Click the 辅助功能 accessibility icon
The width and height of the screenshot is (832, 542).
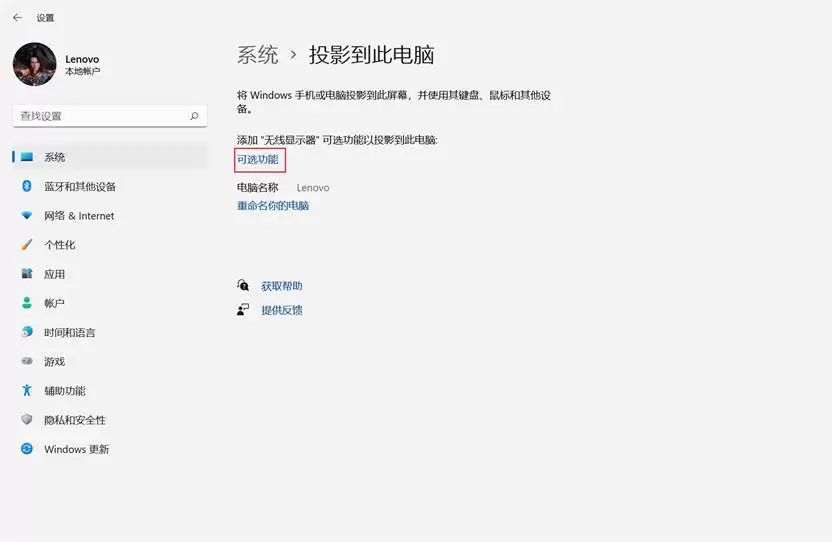click(x=27, y=390)
